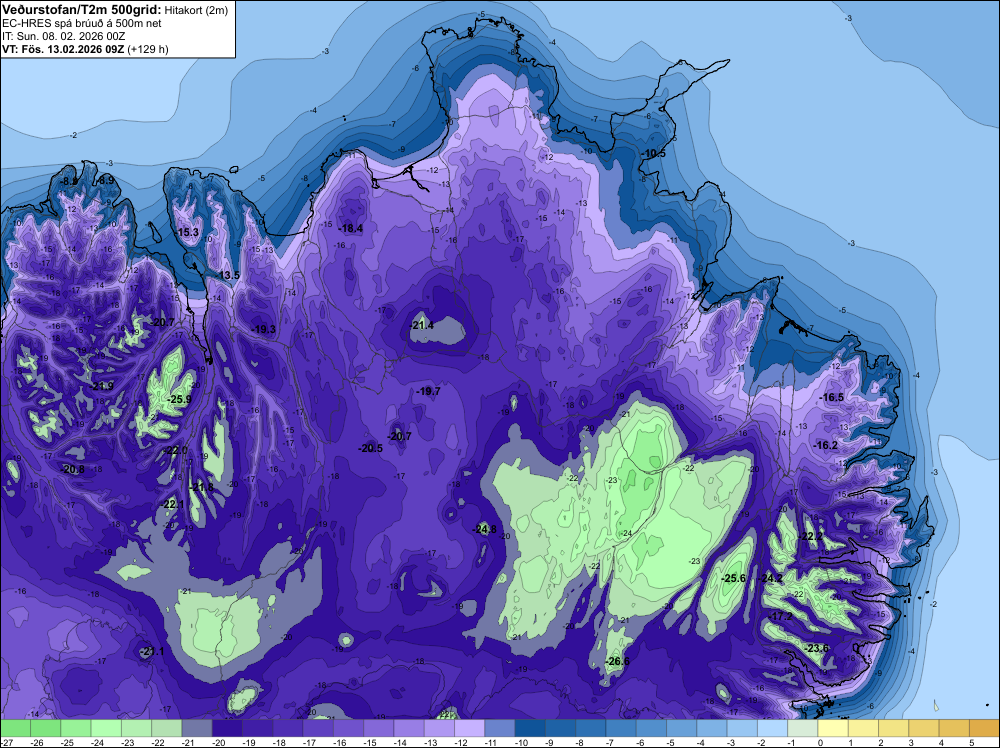
Task: Click the -19.7 temperature value on the map
Action: (428, 391)
